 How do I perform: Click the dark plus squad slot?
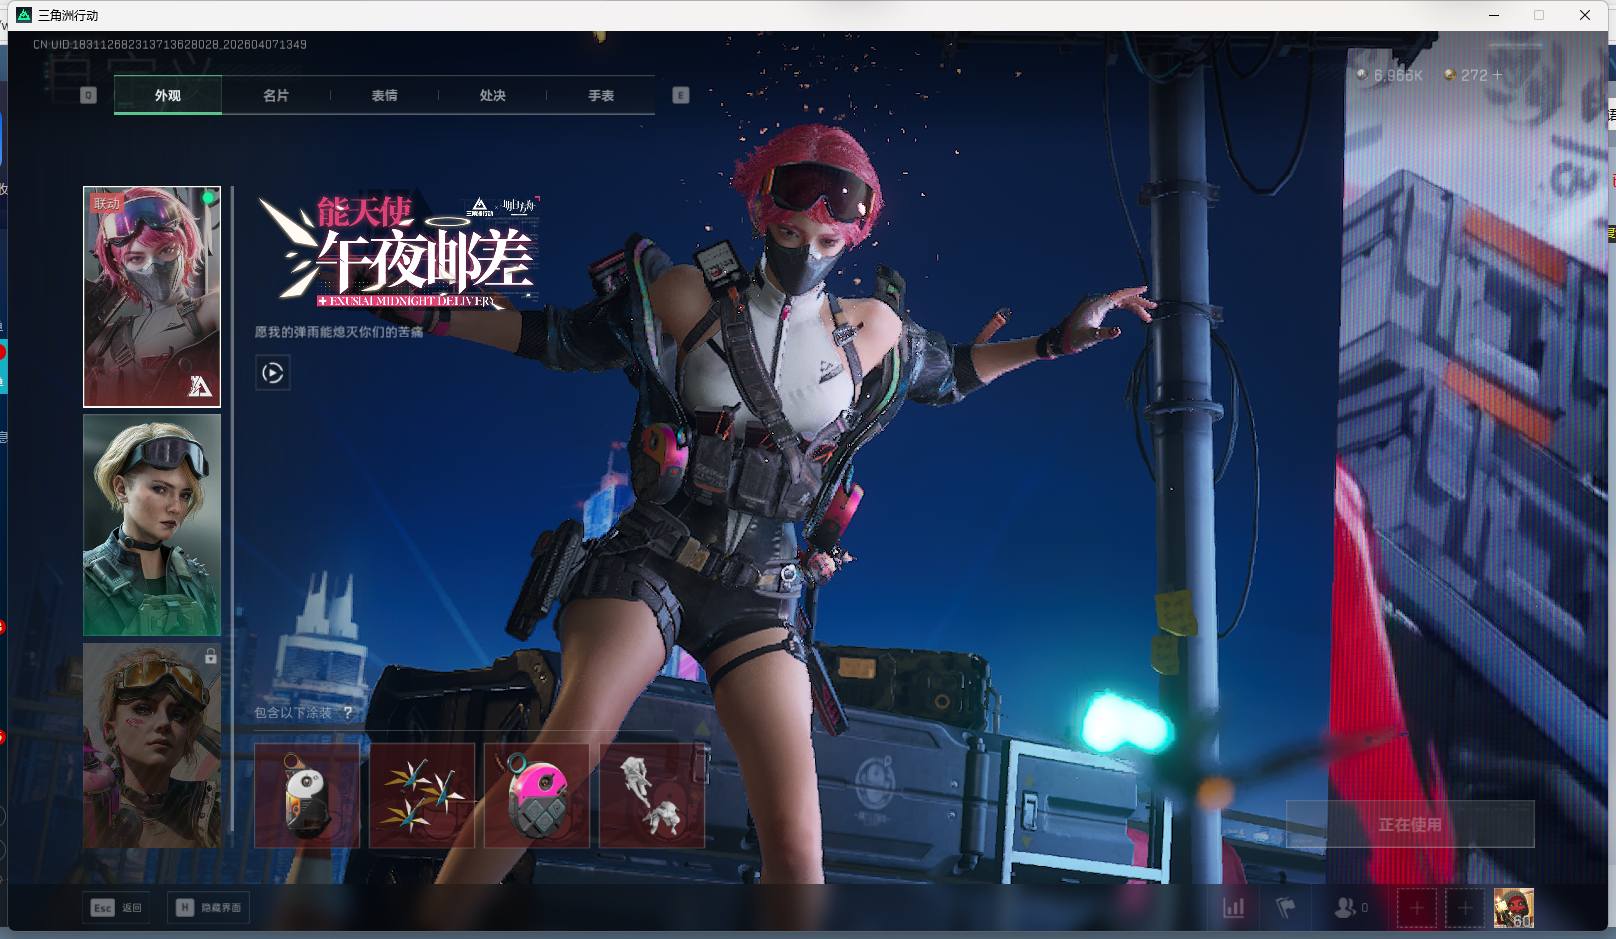1465,908
